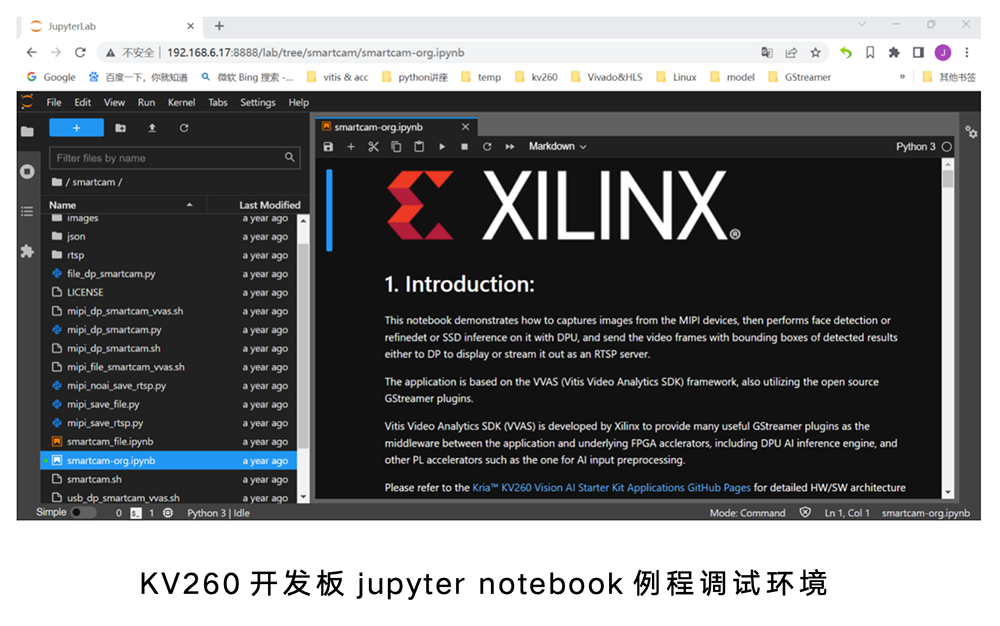Save the notebook using the toolbar icon
The height and width of the screenshot is (626, 1000).
tap(328, 146)
